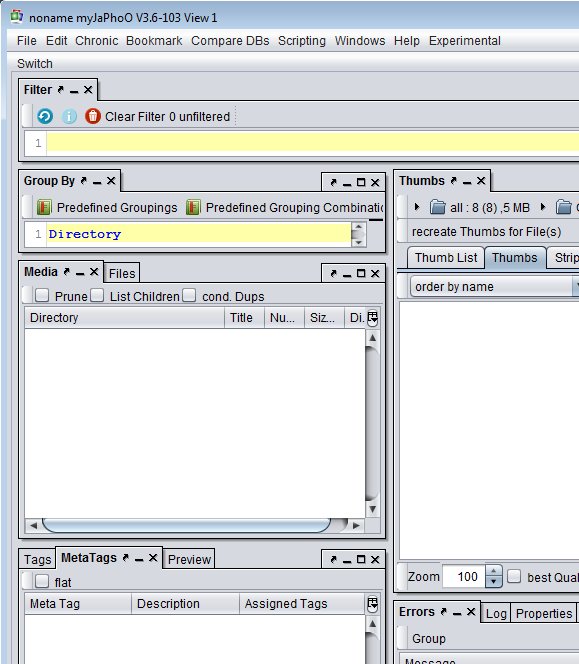Undock the Filter panel via pin icon
The image size is (579, 664).
(x=61, y=90)
